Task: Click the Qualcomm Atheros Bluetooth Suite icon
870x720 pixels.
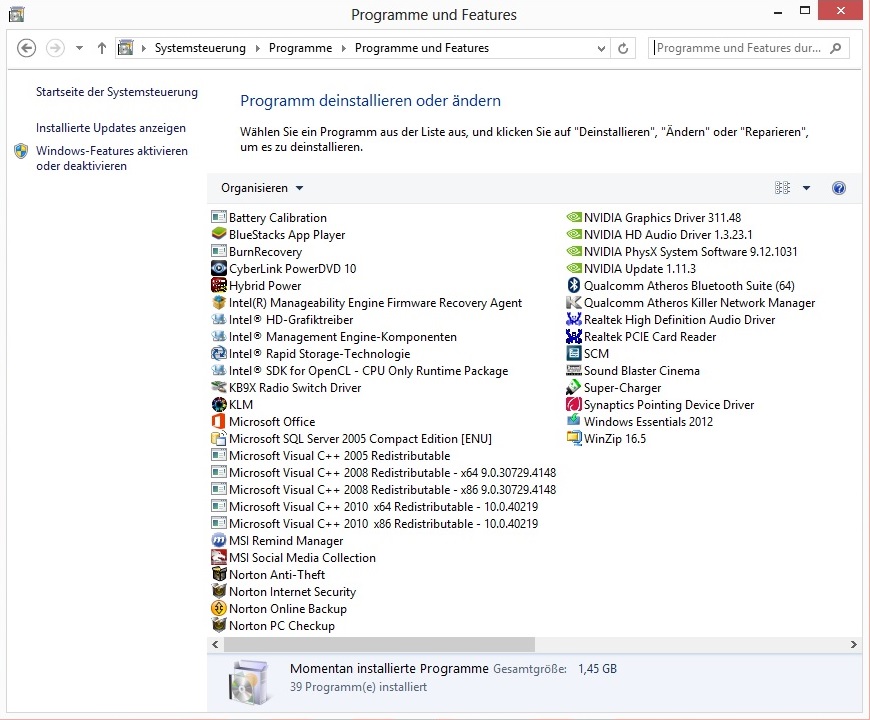Action: [574, 286]
